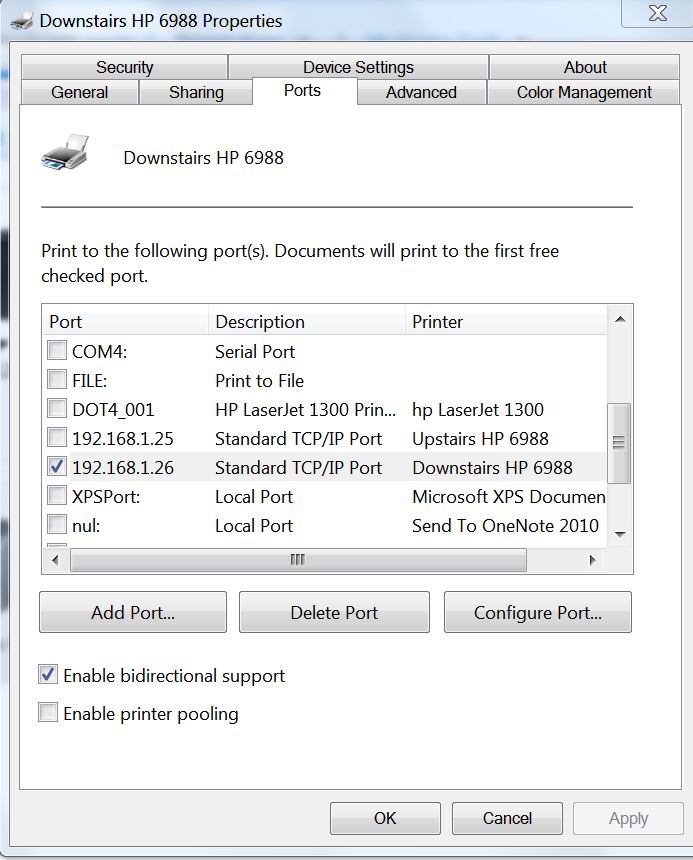Viewport: 693px width, 860px height.
Task: Check the FILE: port checkbox
Action: pos(56,379)
